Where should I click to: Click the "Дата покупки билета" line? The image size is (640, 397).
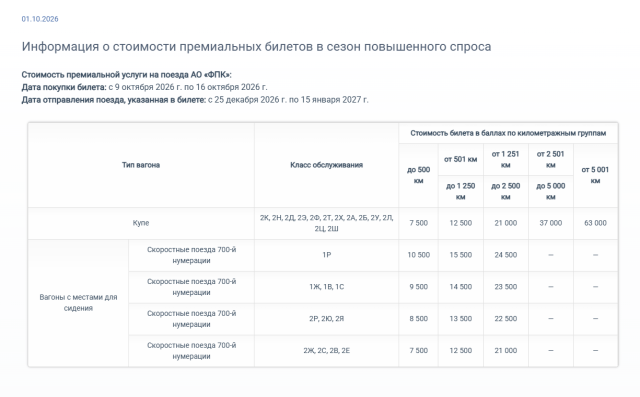(x=144, y=87)
